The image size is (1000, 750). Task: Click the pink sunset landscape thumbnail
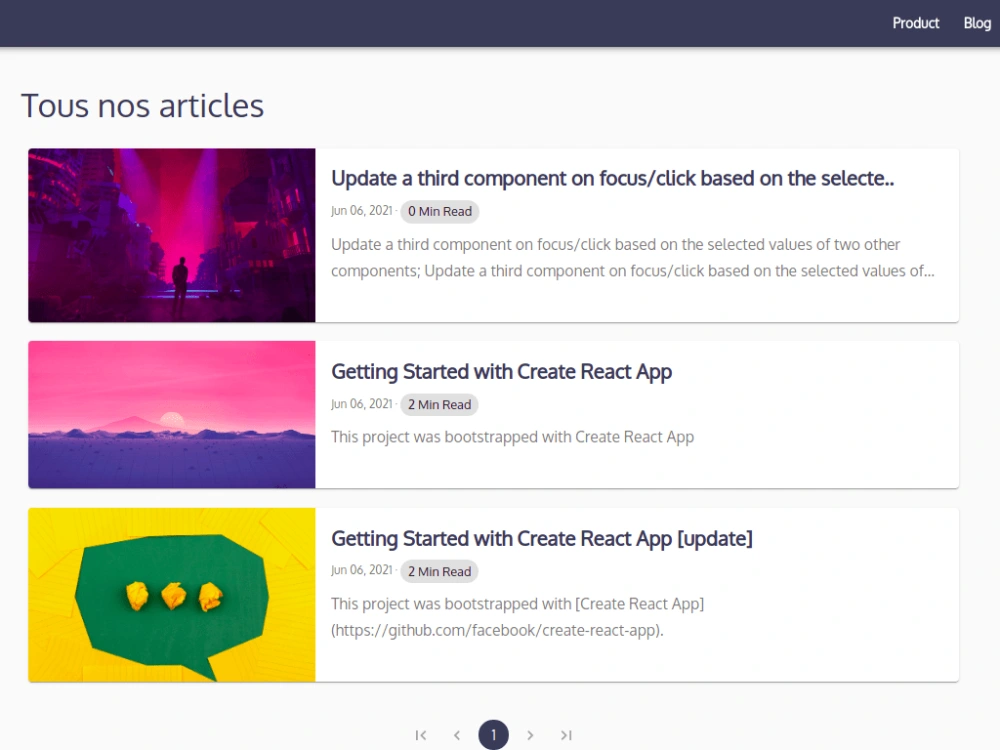click(172, 415)
